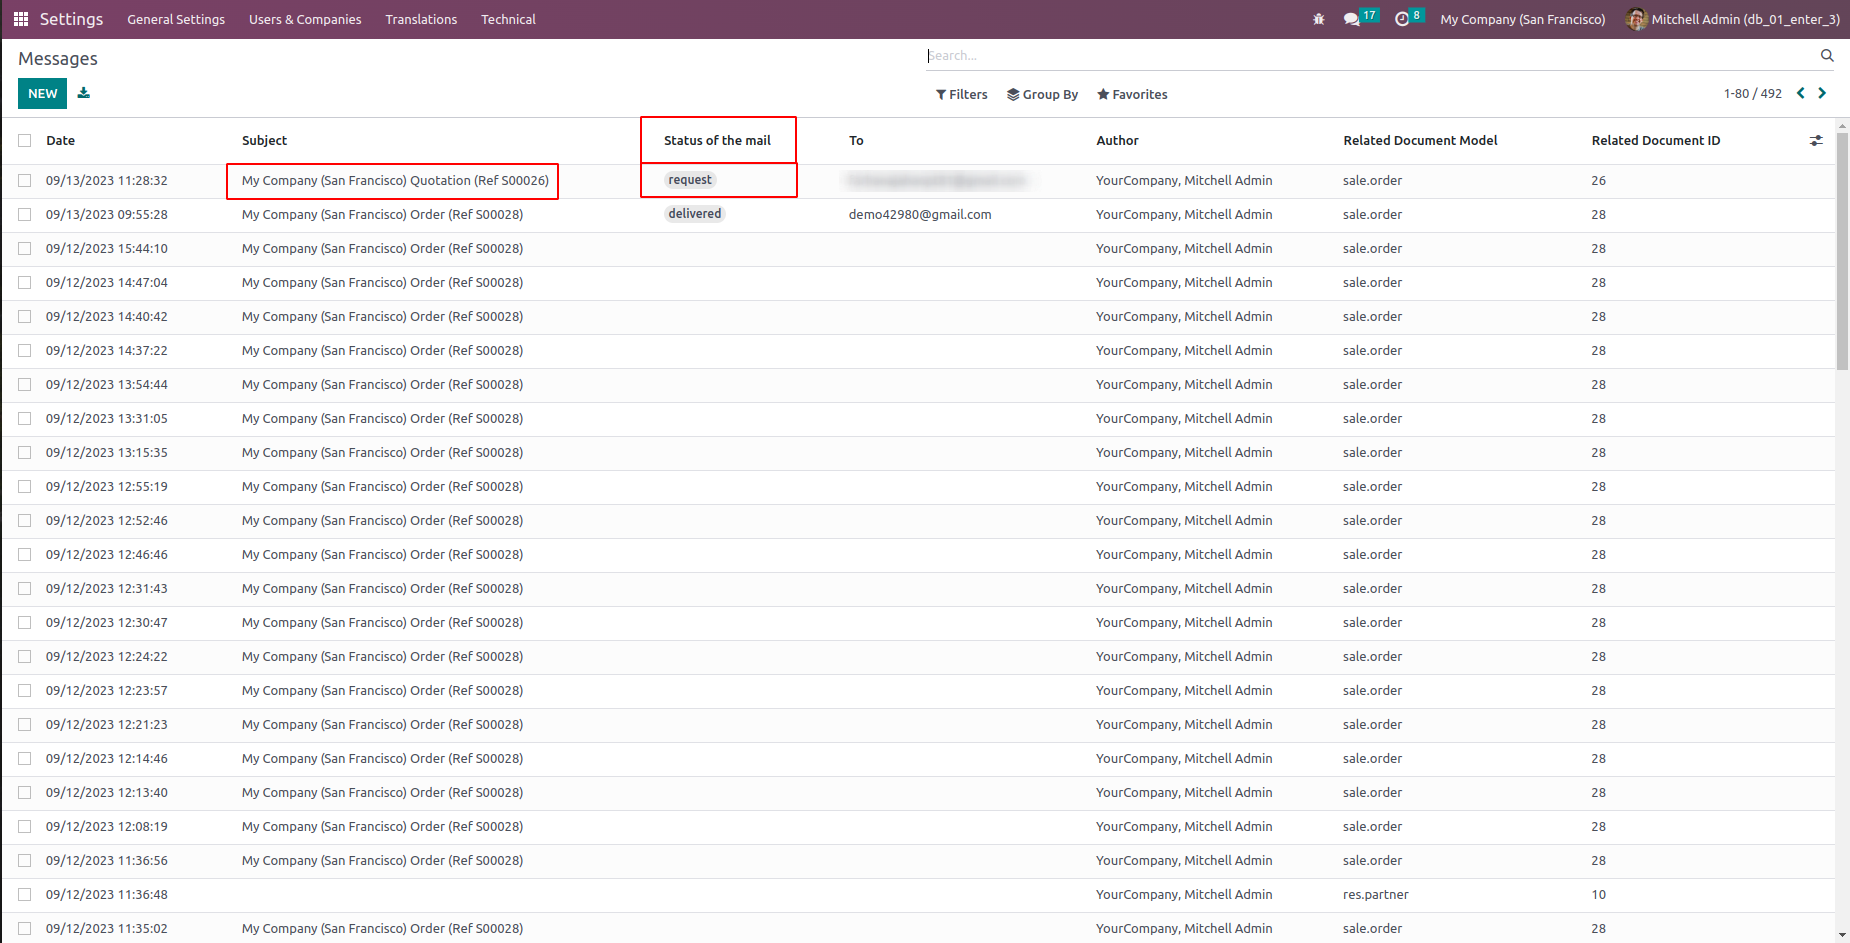Toggle the select-all header checkbox
The height and width of the screenshot is (943, 1850).
[25, 141]
